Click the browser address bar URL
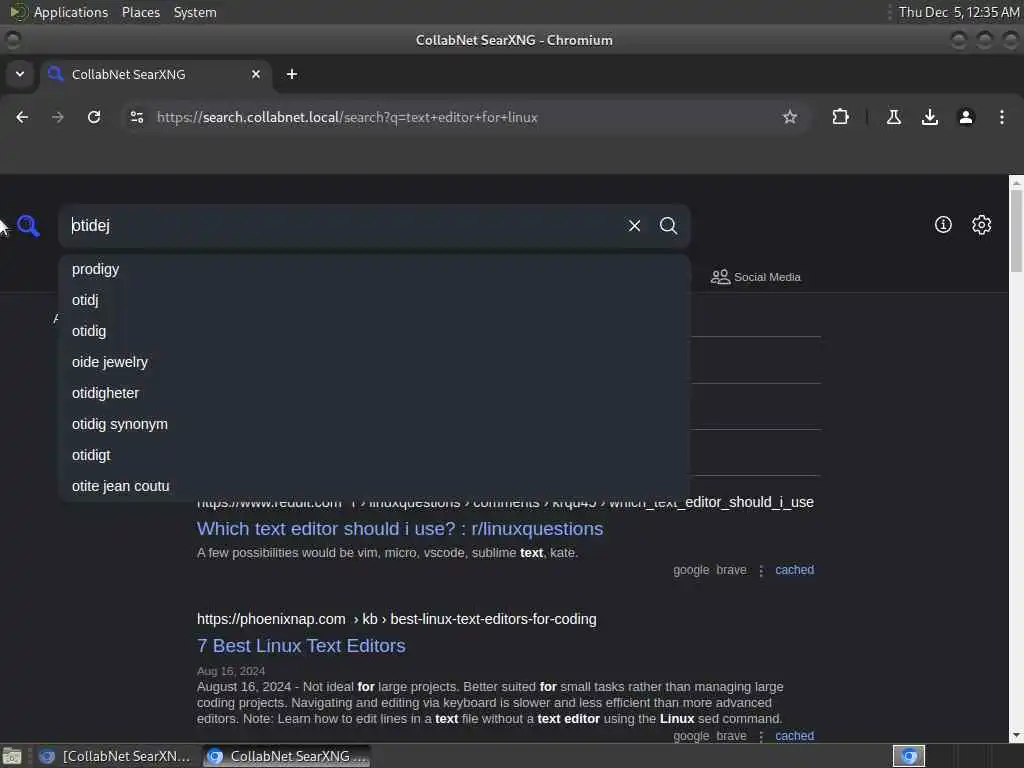The width and height of the screenshot is (1024, 768). 347,118
